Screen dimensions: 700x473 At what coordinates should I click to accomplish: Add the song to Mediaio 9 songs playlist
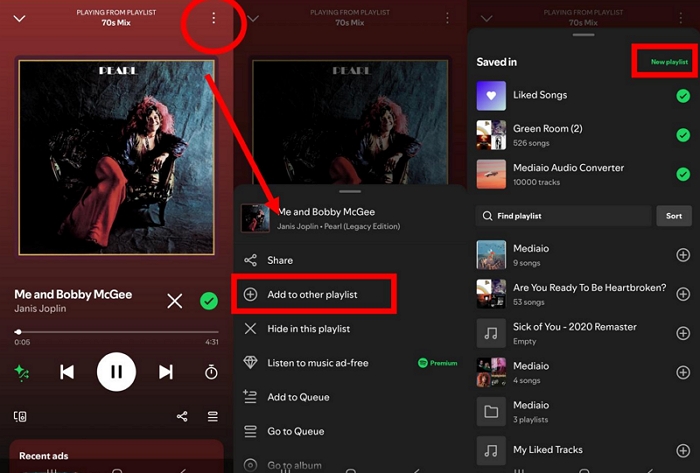[x=683, y=255]
